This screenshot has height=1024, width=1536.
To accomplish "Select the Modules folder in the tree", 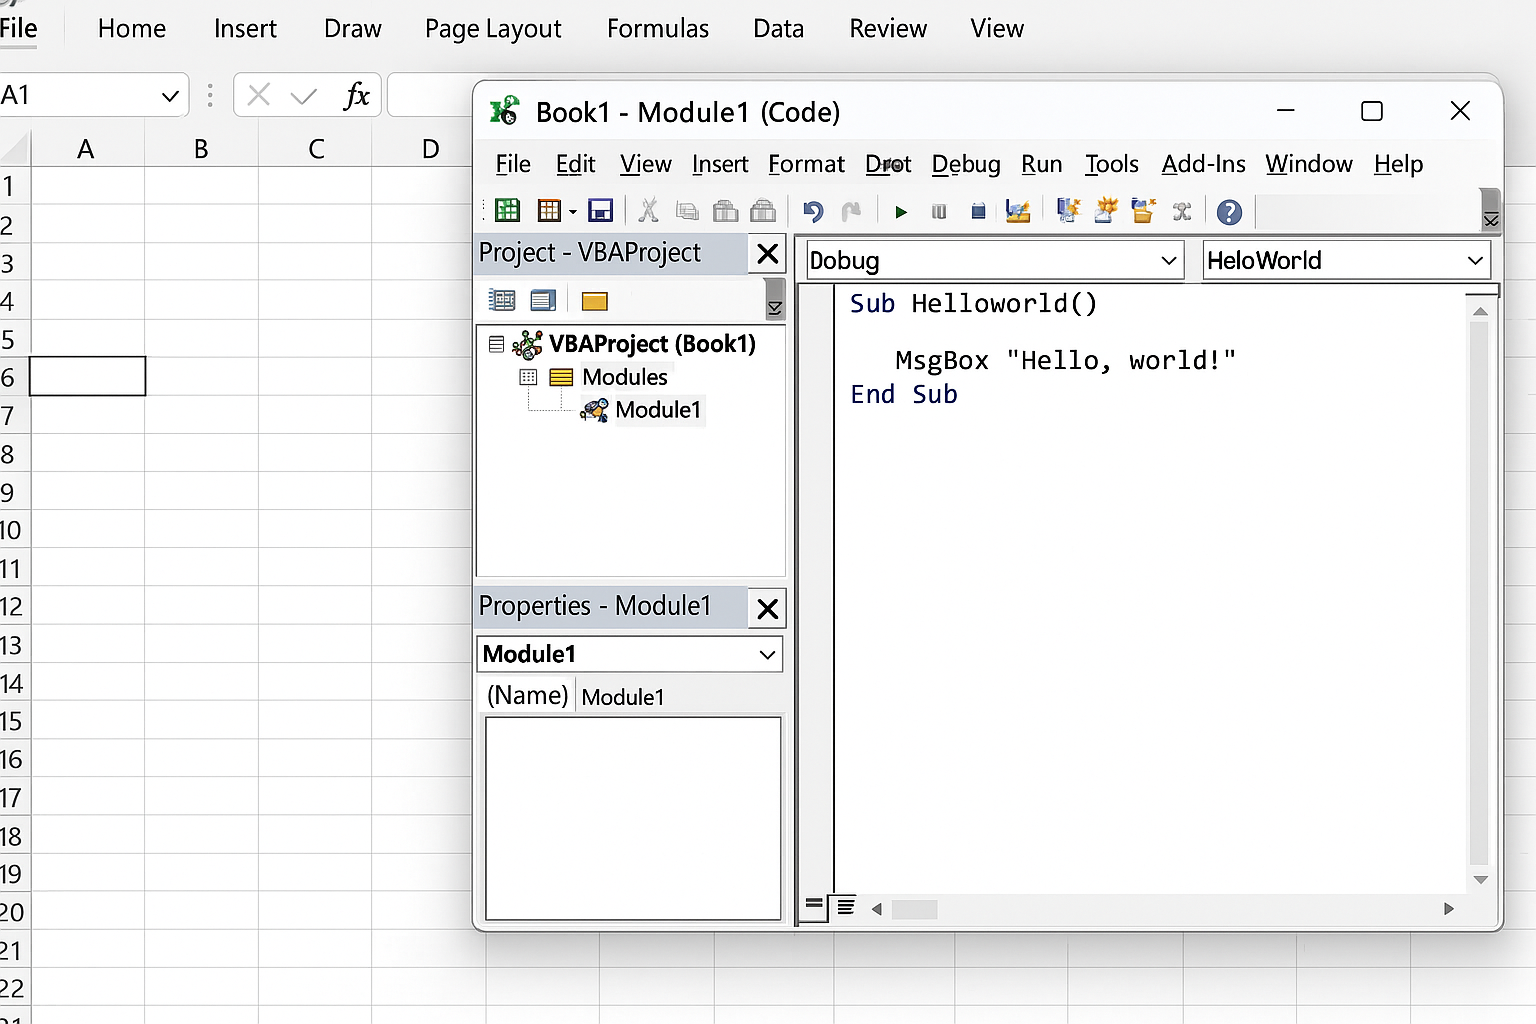I will (625, 377).
